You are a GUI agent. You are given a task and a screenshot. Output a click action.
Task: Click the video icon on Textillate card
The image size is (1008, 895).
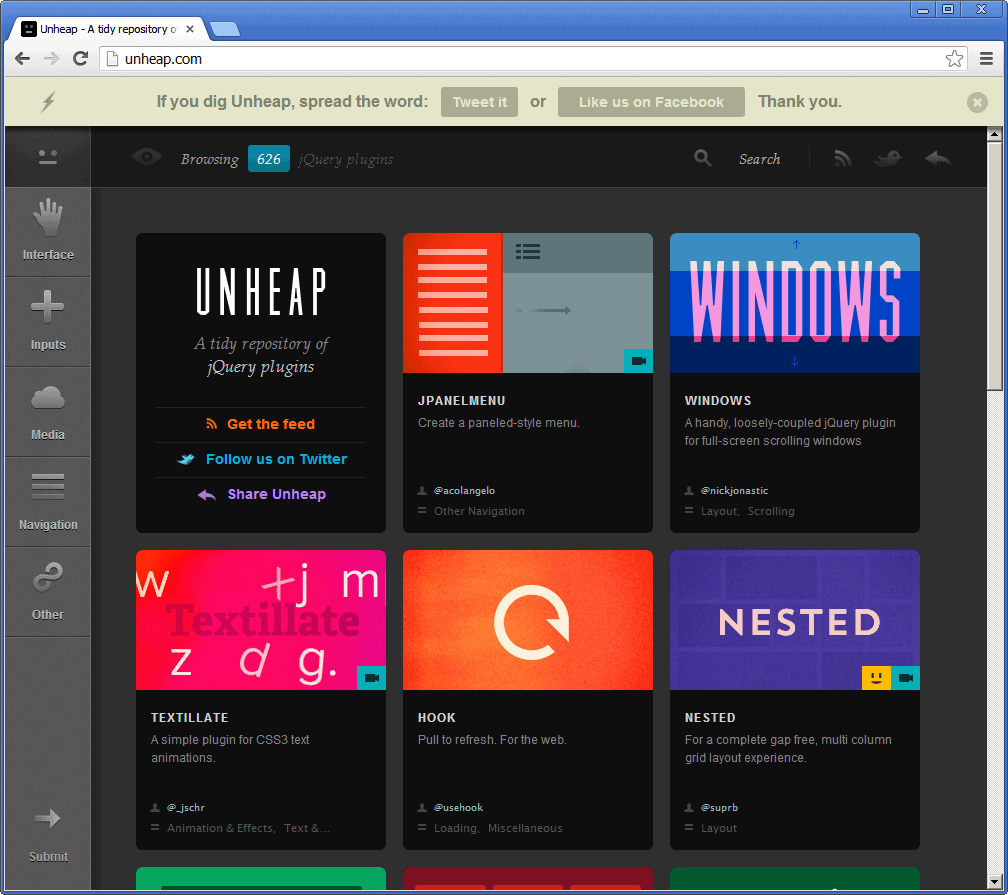click(x=372, y=678)
